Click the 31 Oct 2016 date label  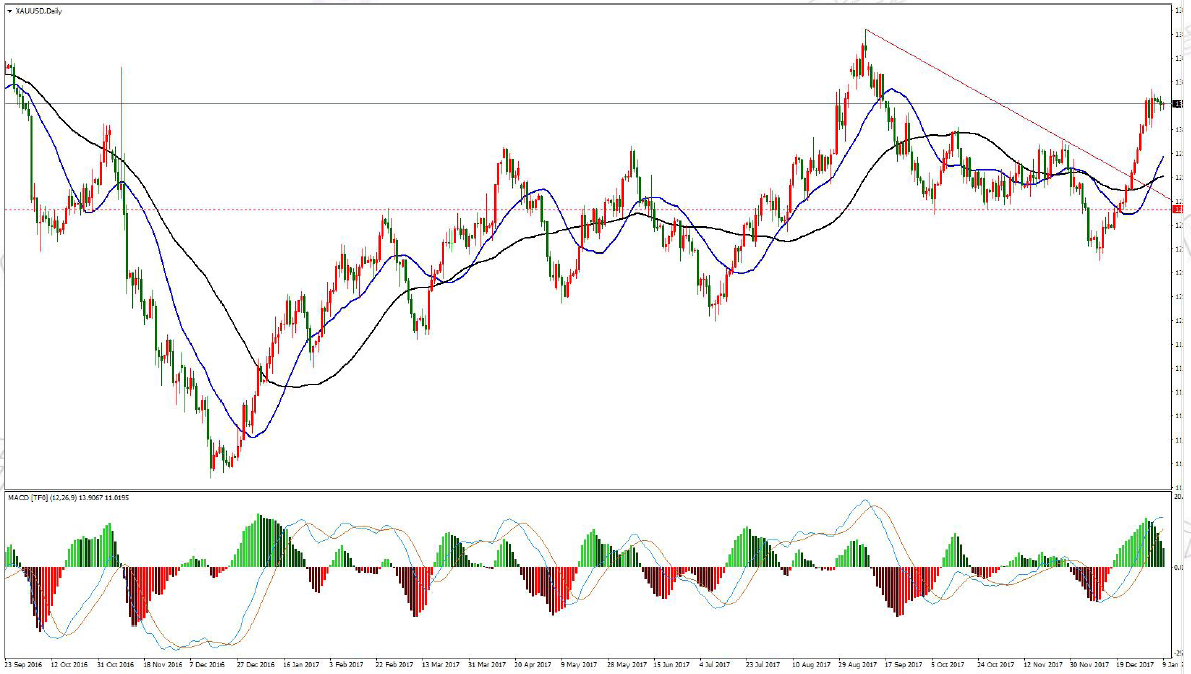[115, 665]
